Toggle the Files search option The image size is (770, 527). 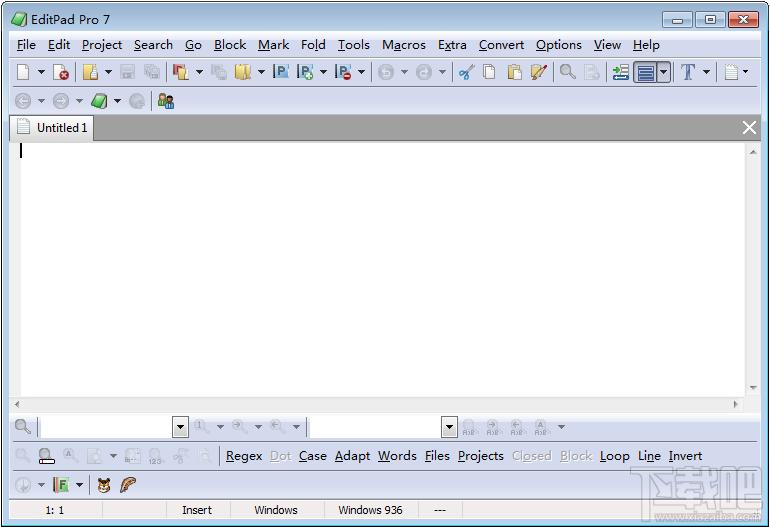click(x=437, y=456)
